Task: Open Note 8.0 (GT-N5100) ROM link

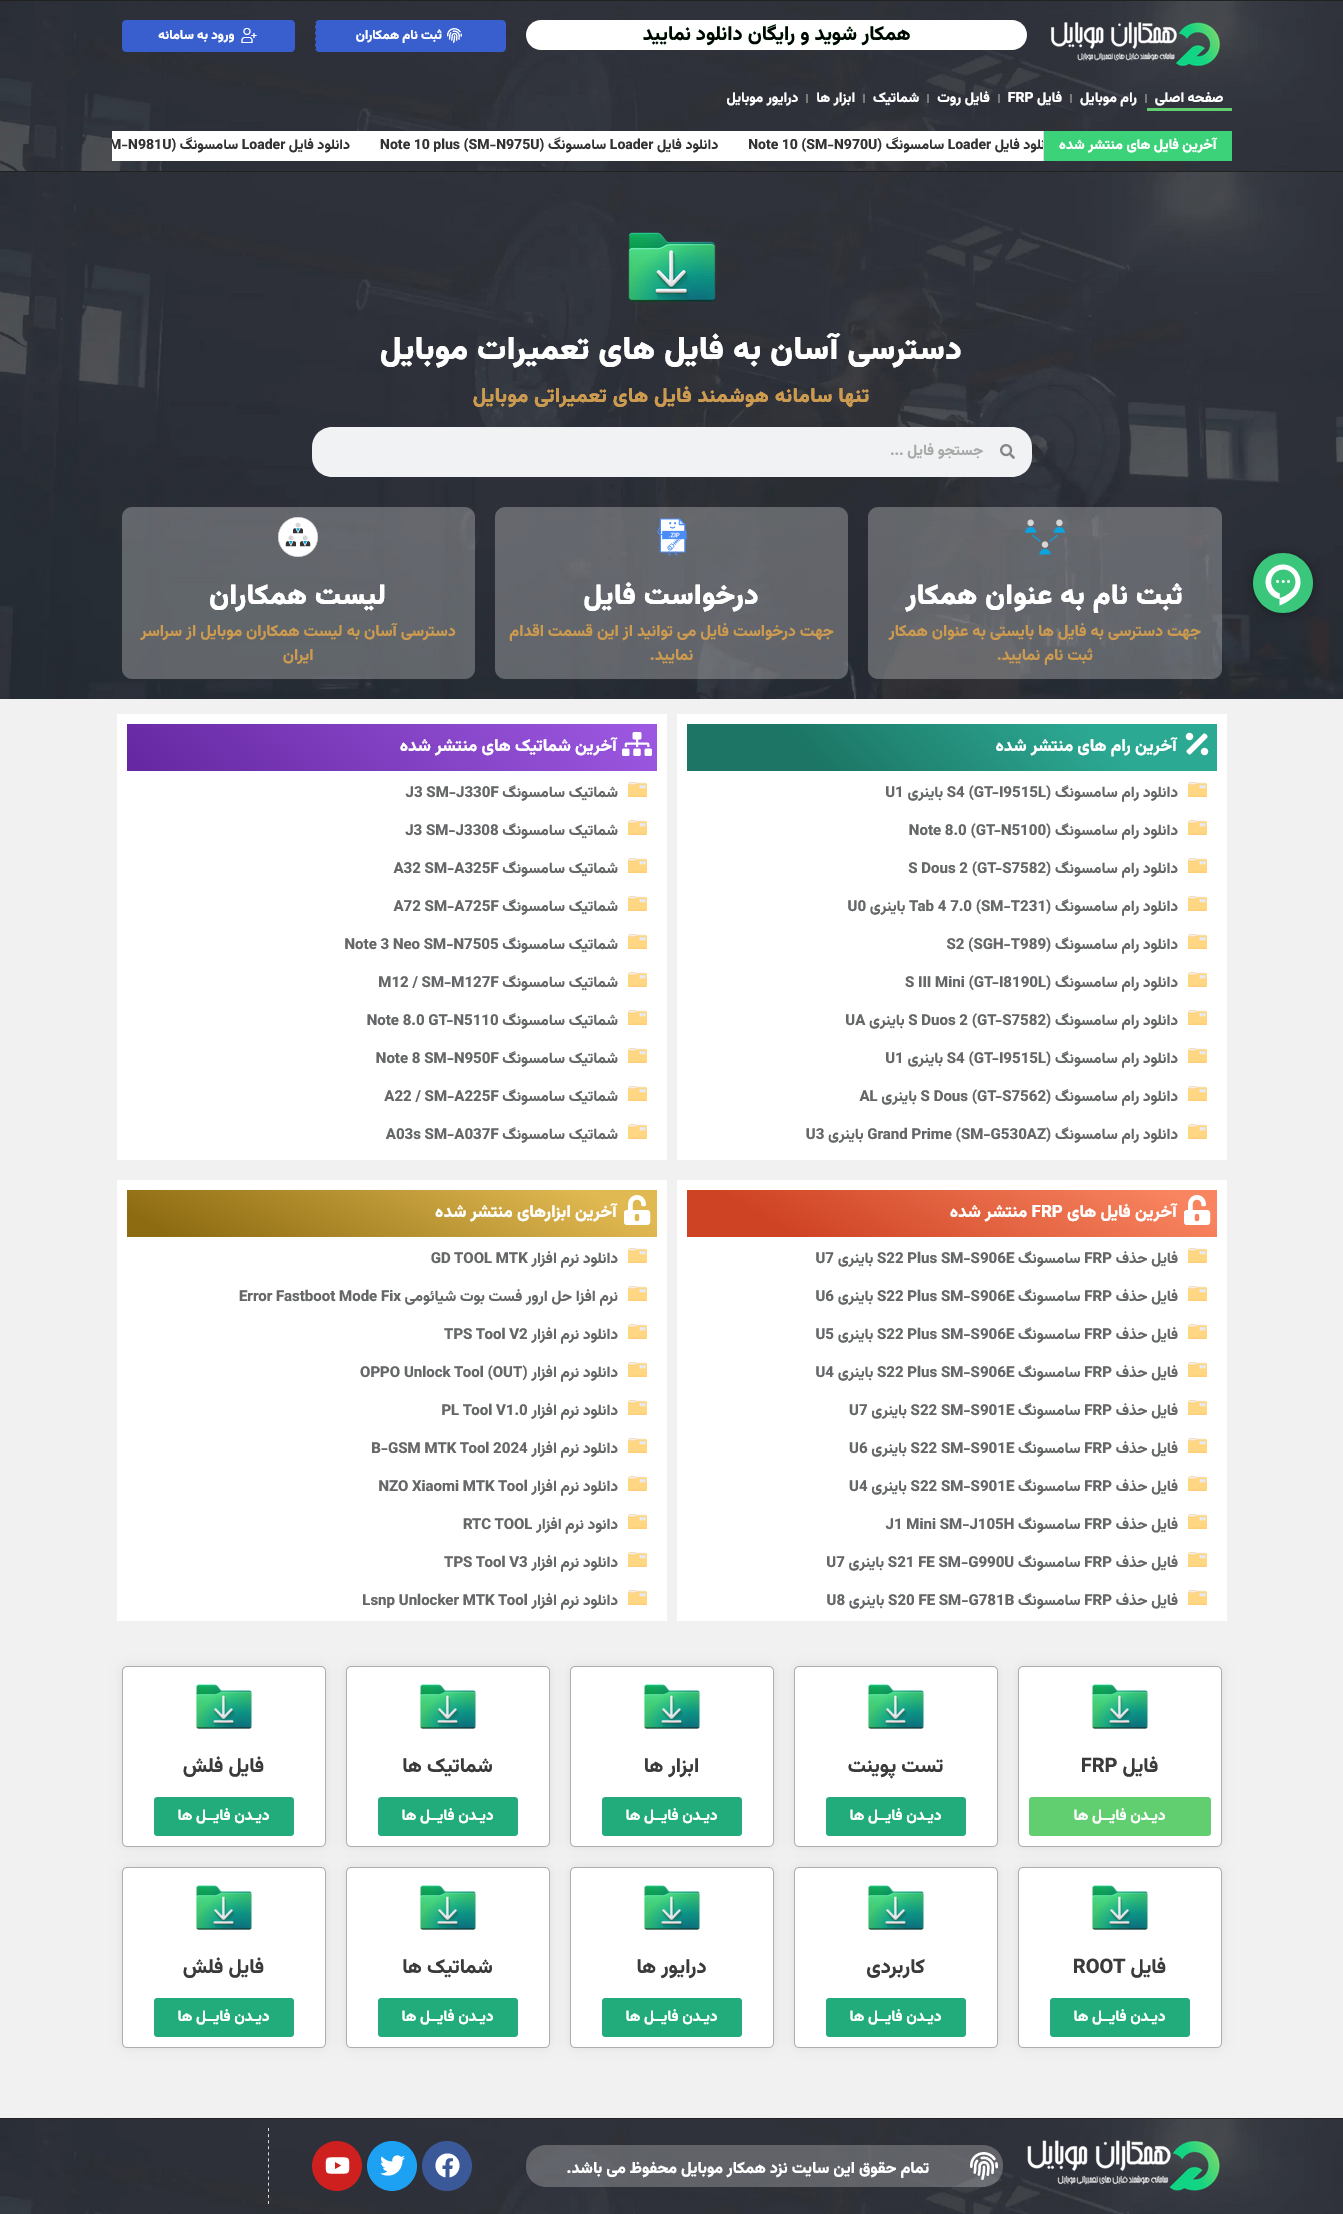Action: pyautogui.click(x=1043, y=830)
